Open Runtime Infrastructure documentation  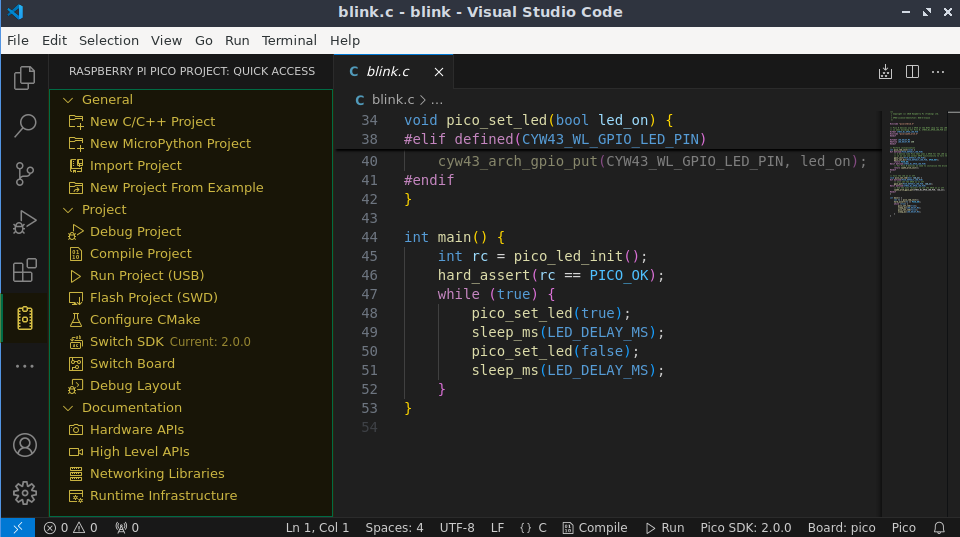[x=191, y=497]
